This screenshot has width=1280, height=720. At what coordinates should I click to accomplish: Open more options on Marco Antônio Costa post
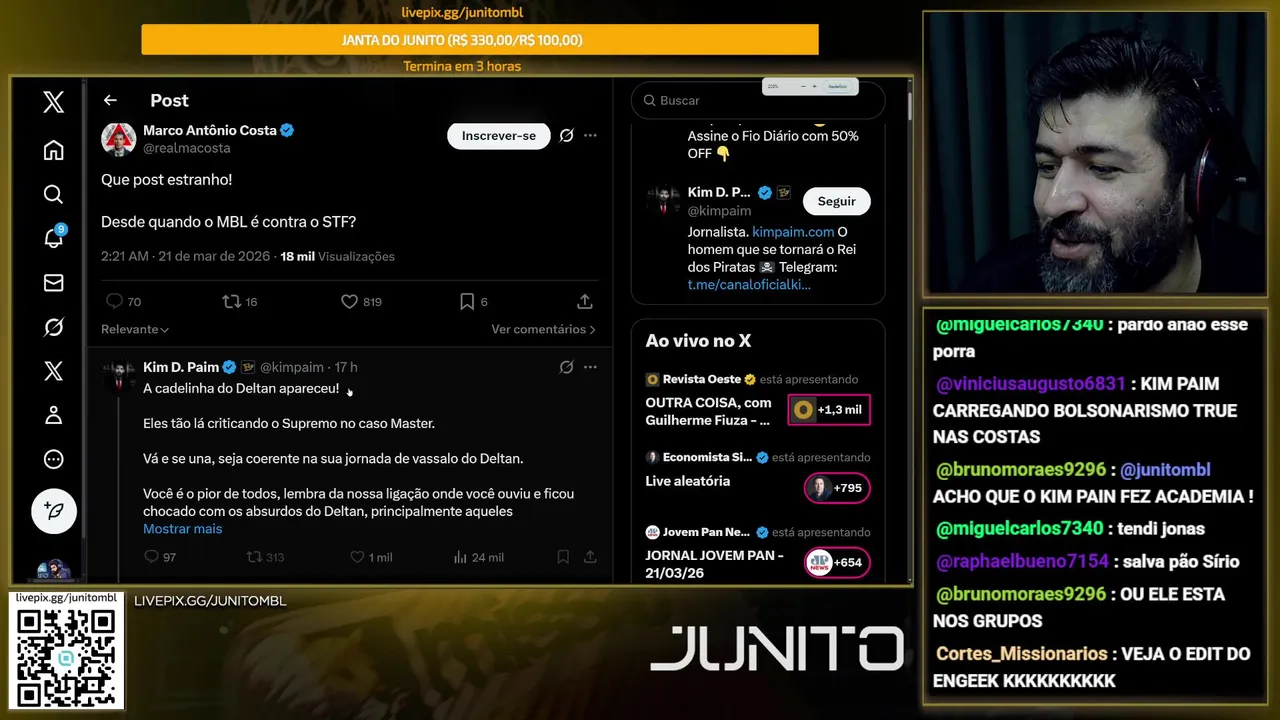(590, 135)
